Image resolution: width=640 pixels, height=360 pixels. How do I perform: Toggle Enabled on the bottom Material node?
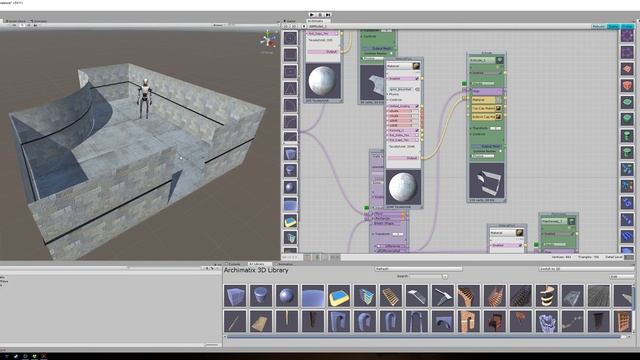(520, 245)
